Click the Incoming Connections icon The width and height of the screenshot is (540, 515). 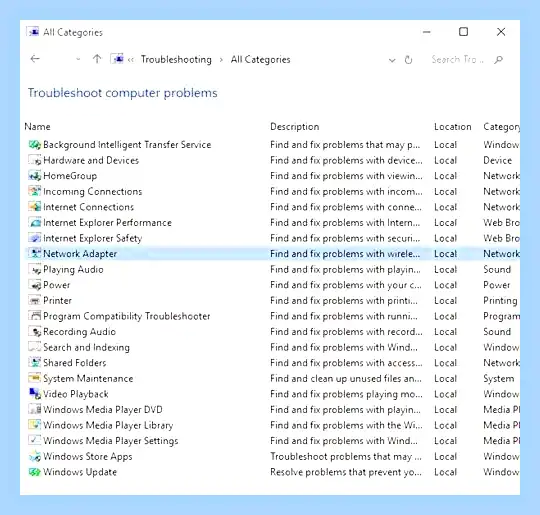click(35, 191)
